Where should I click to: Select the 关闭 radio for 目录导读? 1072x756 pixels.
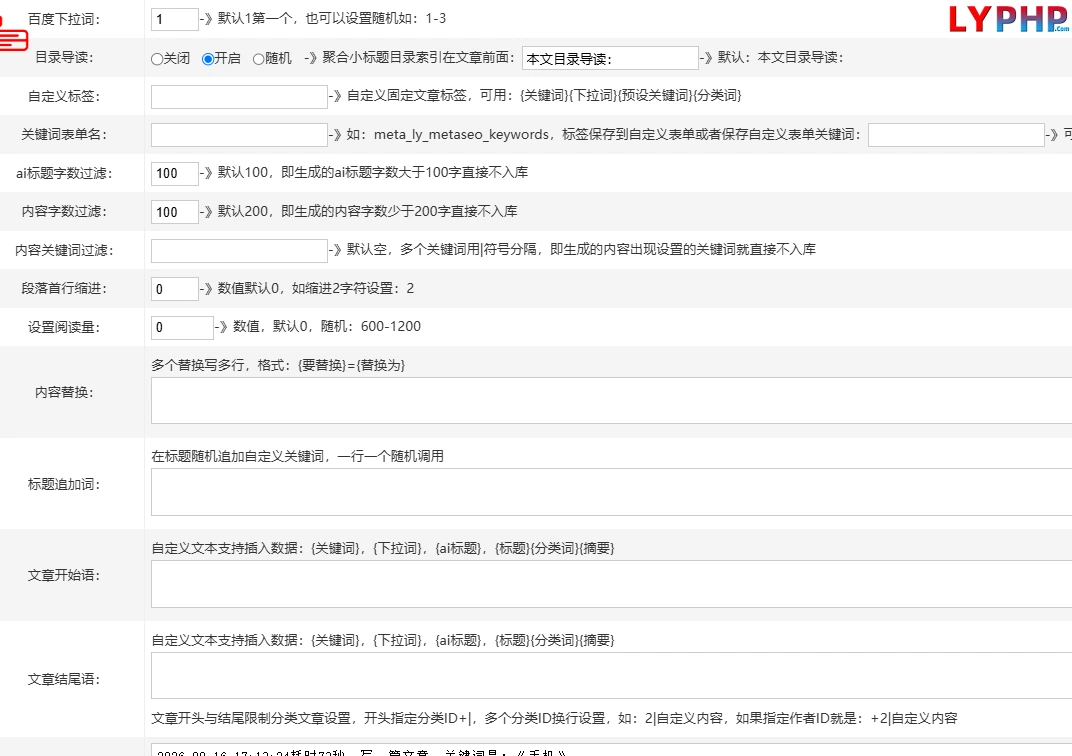point(157,59)
